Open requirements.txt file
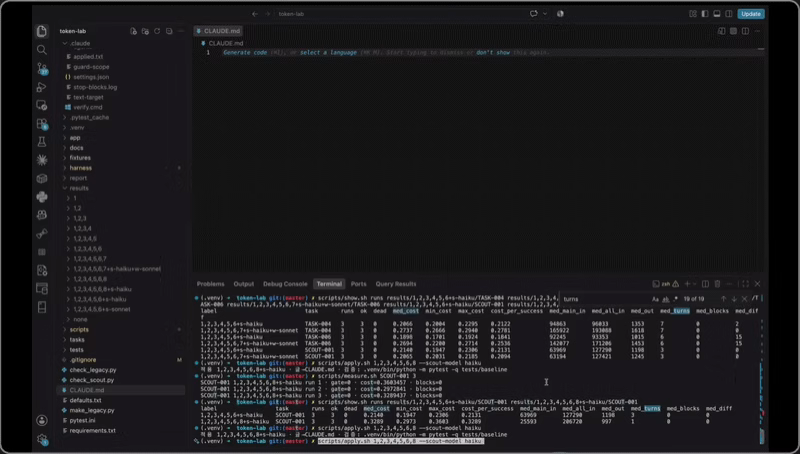The width and height of the screenshot is (800, 454). point(120,431)
